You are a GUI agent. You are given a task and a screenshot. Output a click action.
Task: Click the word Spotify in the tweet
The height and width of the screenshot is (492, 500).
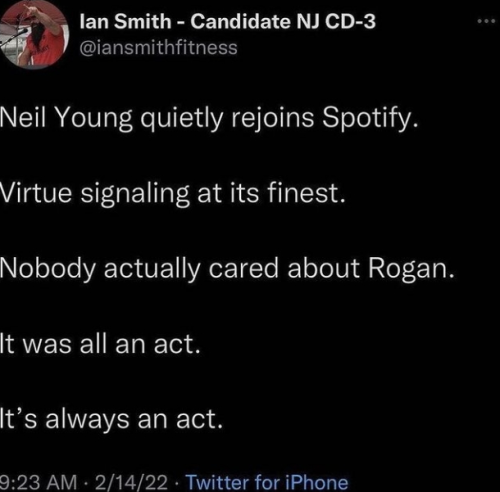(369, 119)
